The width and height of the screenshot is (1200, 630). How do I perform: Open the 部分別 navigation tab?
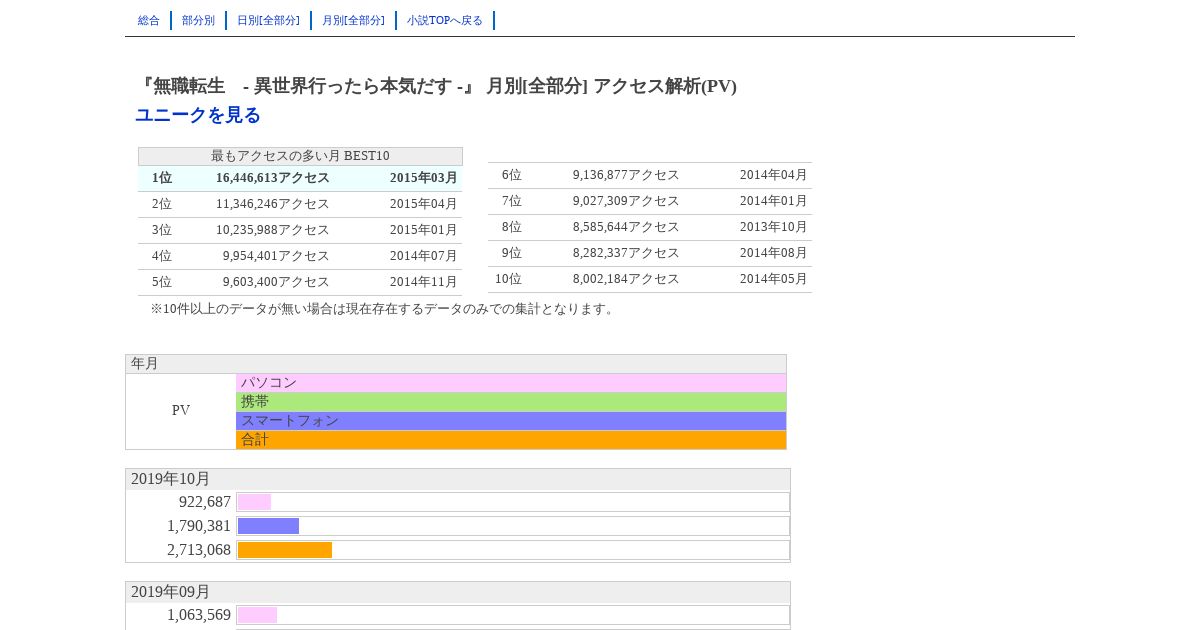point(198,20)
